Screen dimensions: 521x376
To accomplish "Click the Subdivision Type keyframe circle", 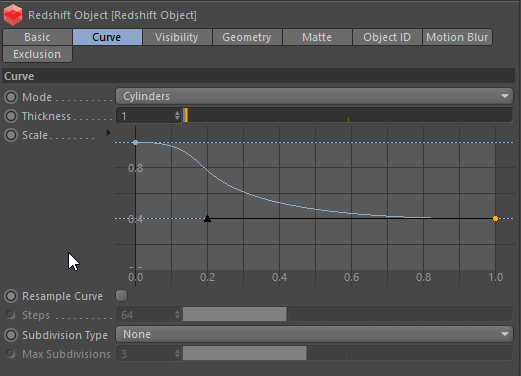I will pyautogui.click(x=11, y=335).
